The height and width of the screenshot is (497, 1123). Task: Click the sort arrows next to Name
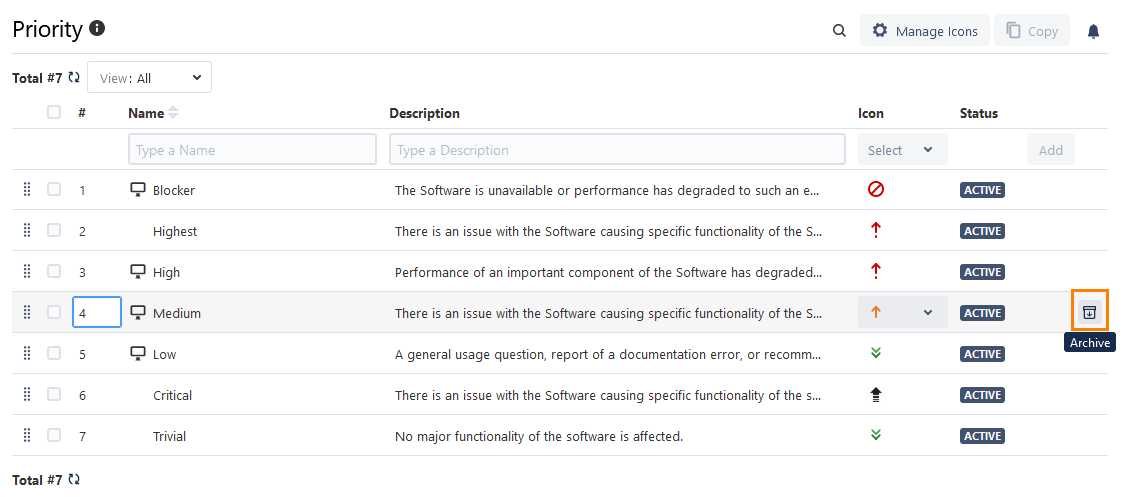(x=173, y=113)
